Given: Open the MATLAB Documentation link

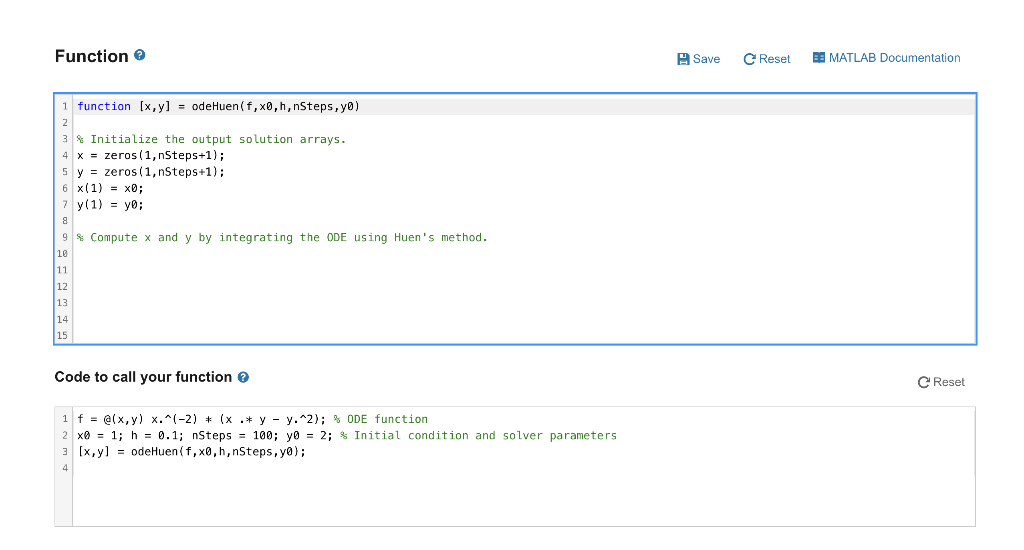Looking at the screenshot, I should [x=886, y=57].
